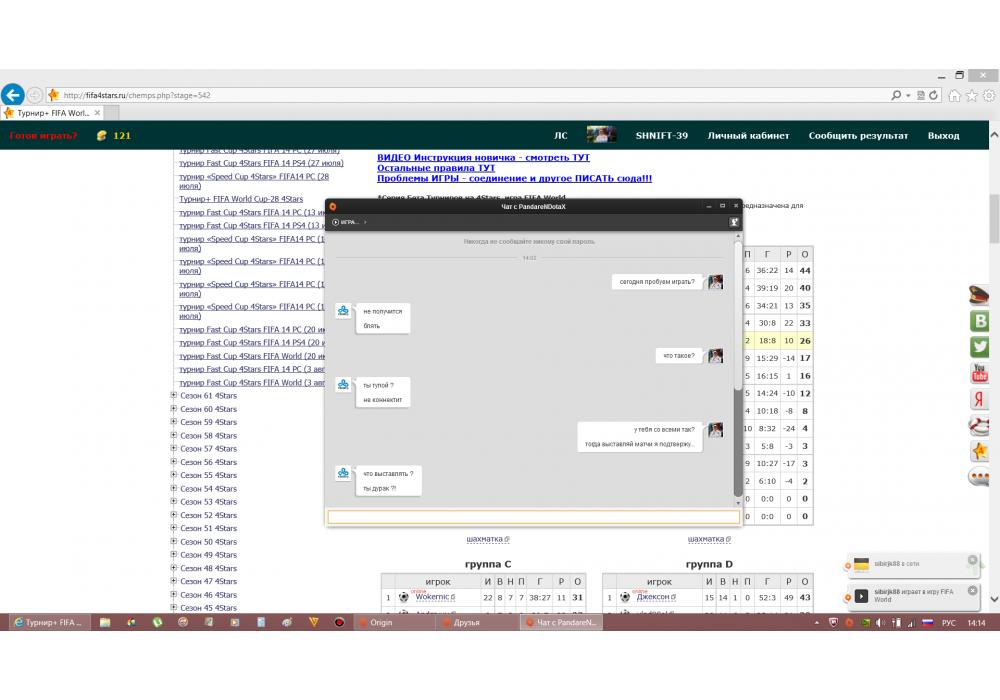The width and height of the screenshot is (1000, 700).
Task: Open player Wokernic link in group C
Action: (x=432, y=597)
